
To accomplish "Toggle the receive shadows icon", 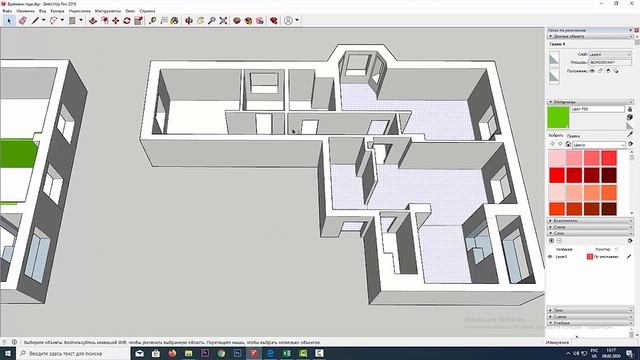I will pyautogui.click(x=608, y=71).
